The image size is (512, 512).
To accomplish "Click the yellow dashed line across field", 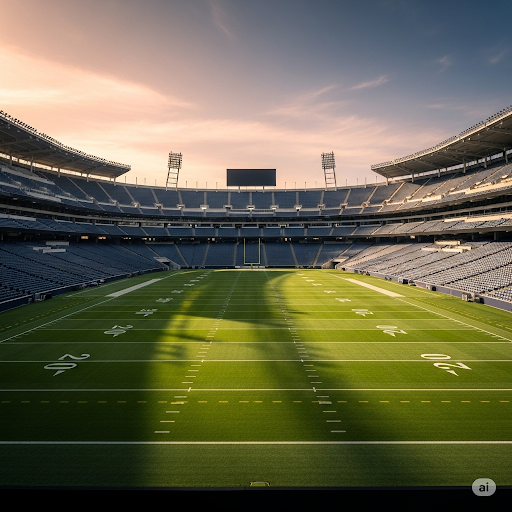I will coord(256,402).
